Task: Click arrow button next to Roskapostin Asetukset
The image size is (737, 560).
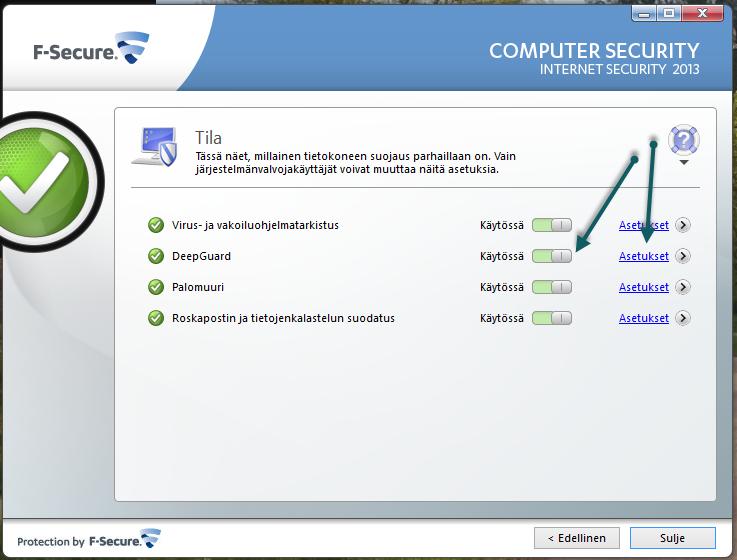Action: 683,318
